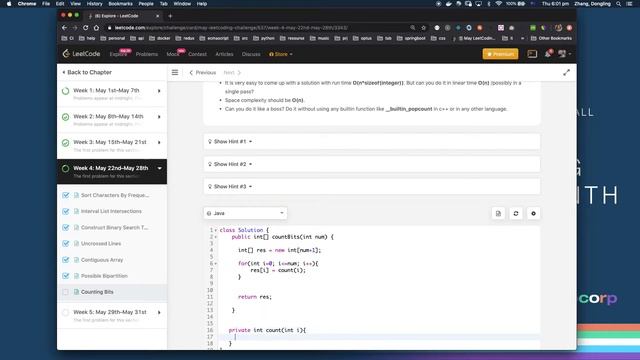Click the Week 3 green check circle
This screenshot has width=640, height=360.
65,143
